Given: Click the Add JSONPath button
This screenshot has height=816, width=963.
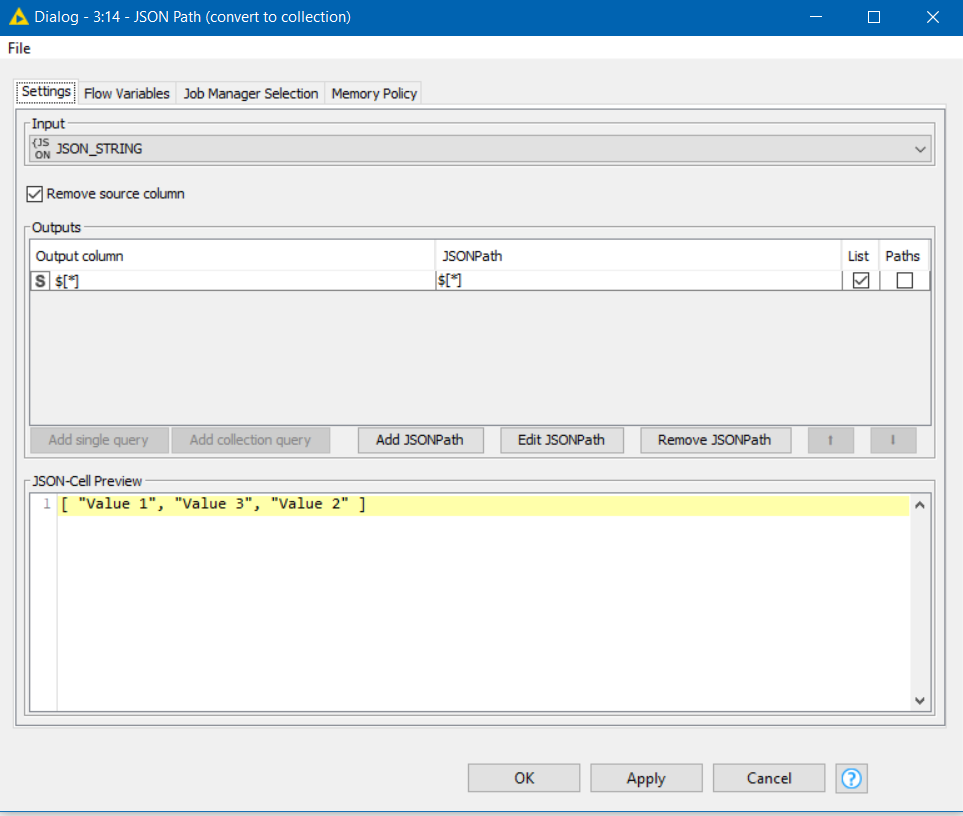Looking at the screenshot, I should coord(419,440).
